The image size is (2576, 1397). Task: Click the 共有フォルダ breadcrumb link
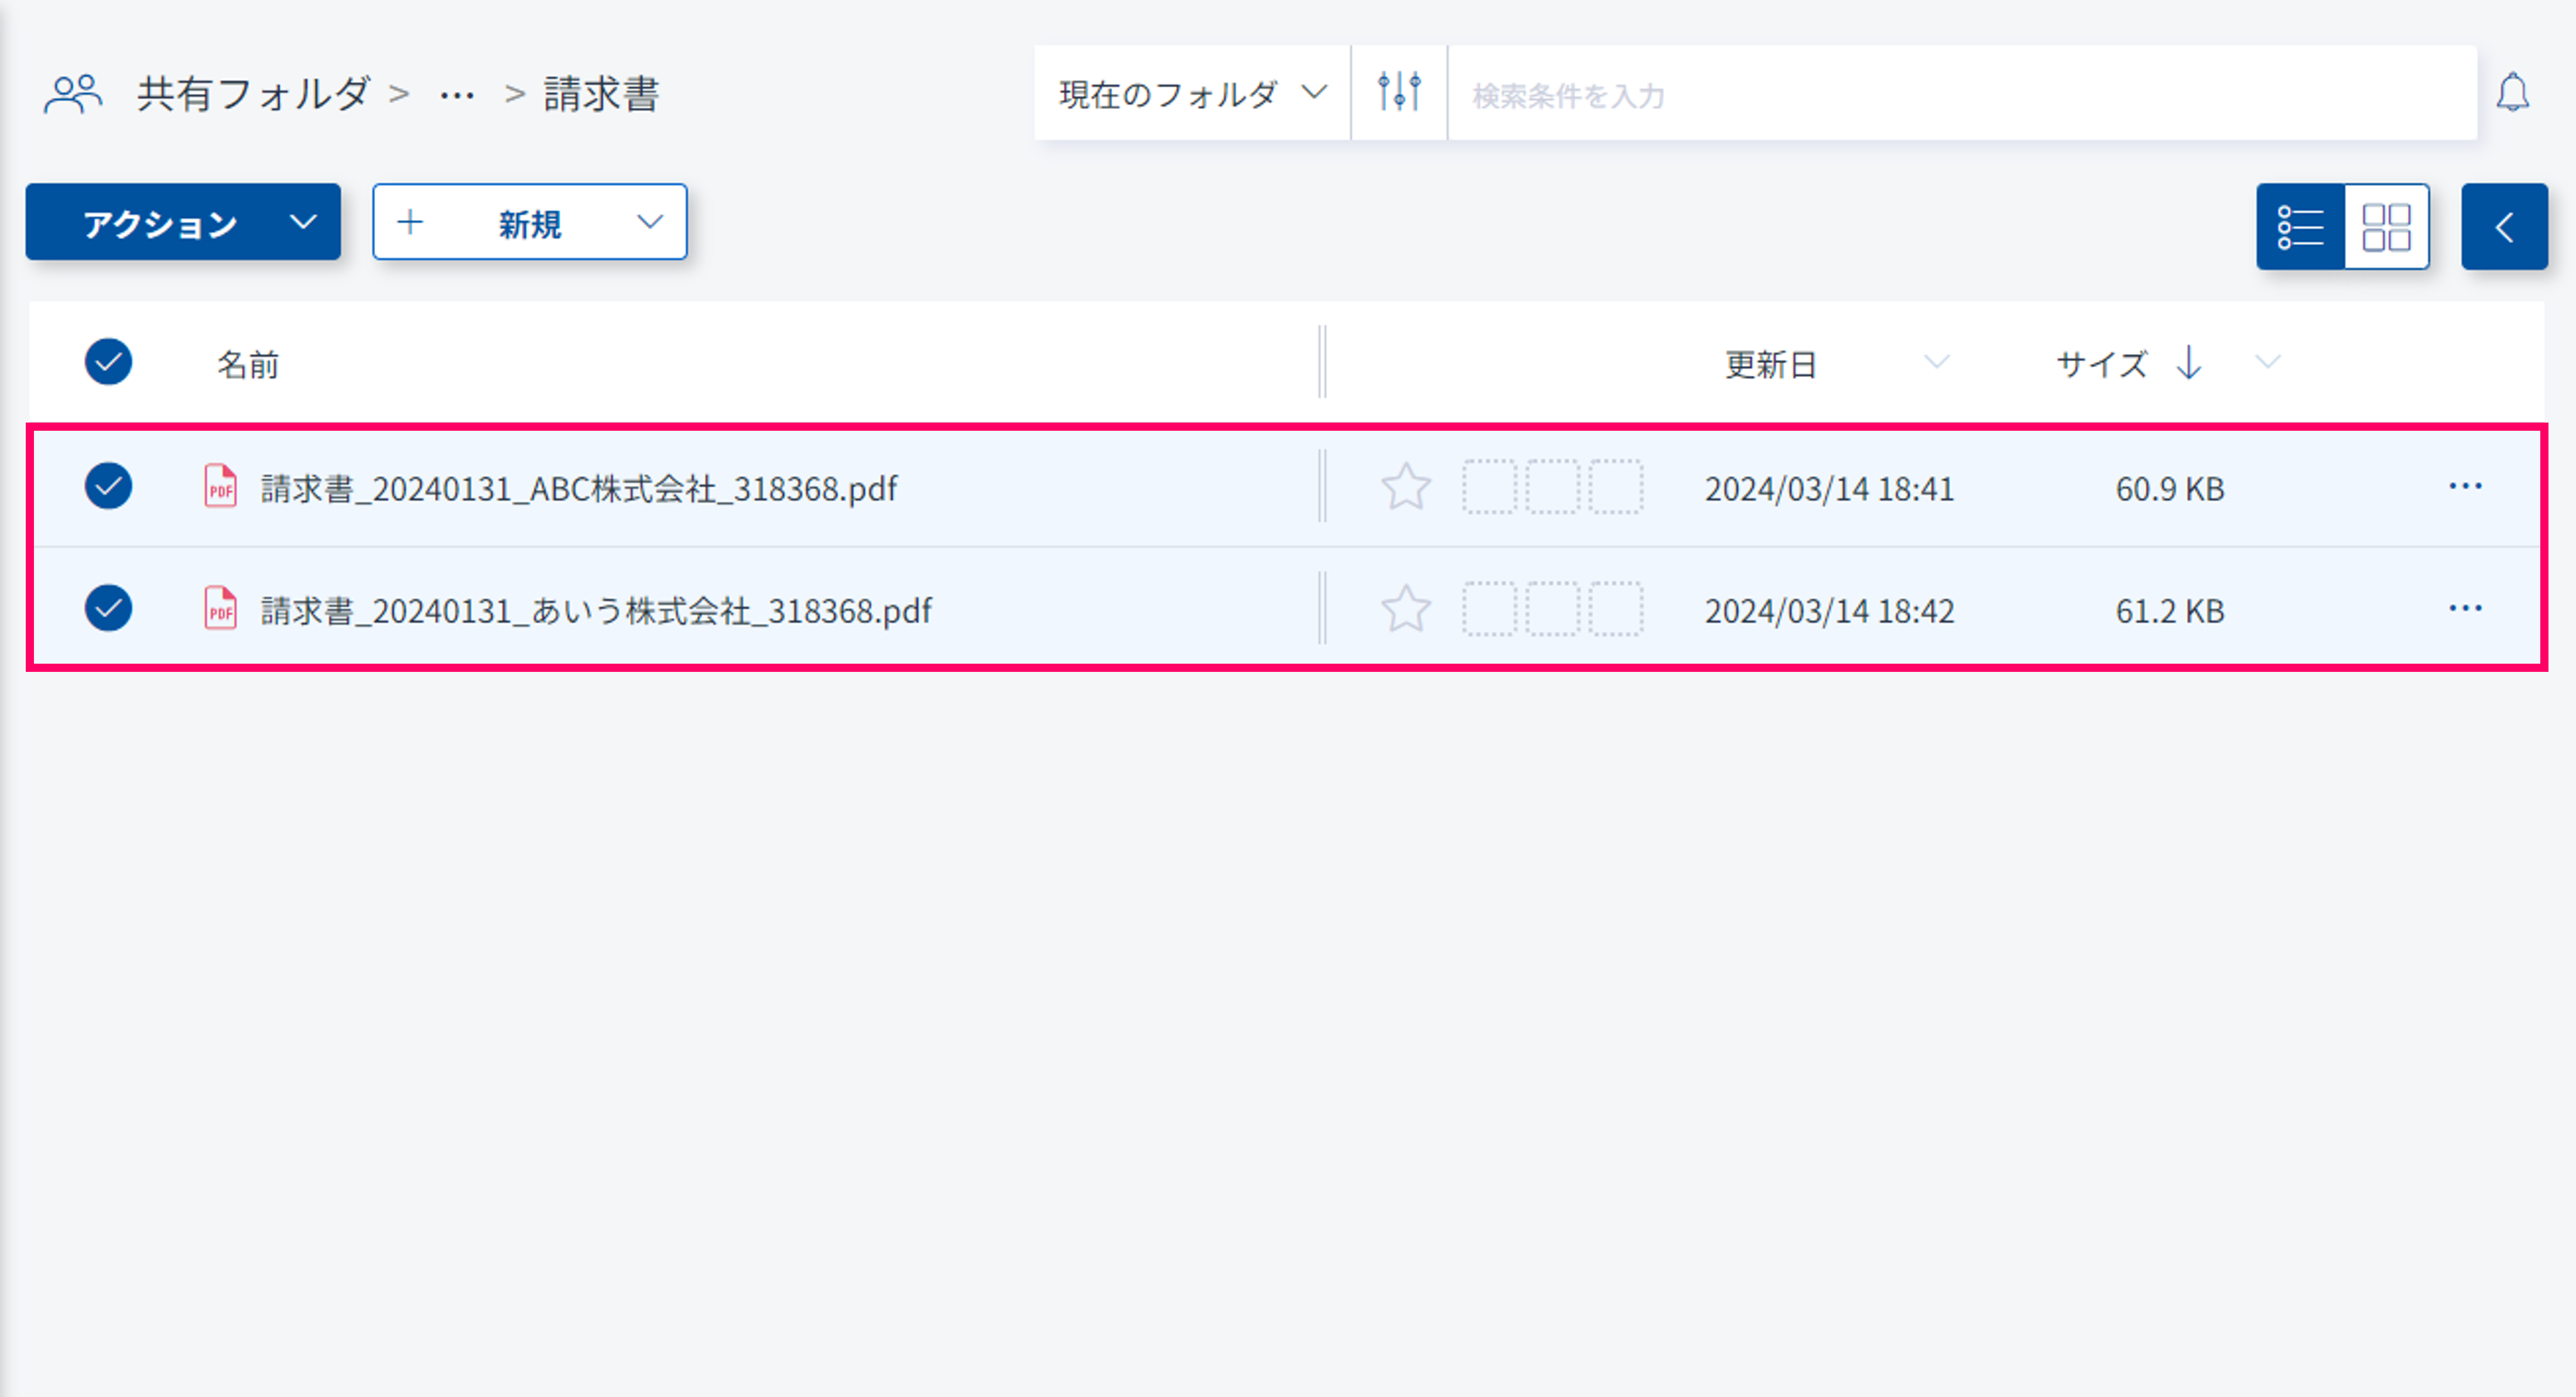(x=253, y=95)
